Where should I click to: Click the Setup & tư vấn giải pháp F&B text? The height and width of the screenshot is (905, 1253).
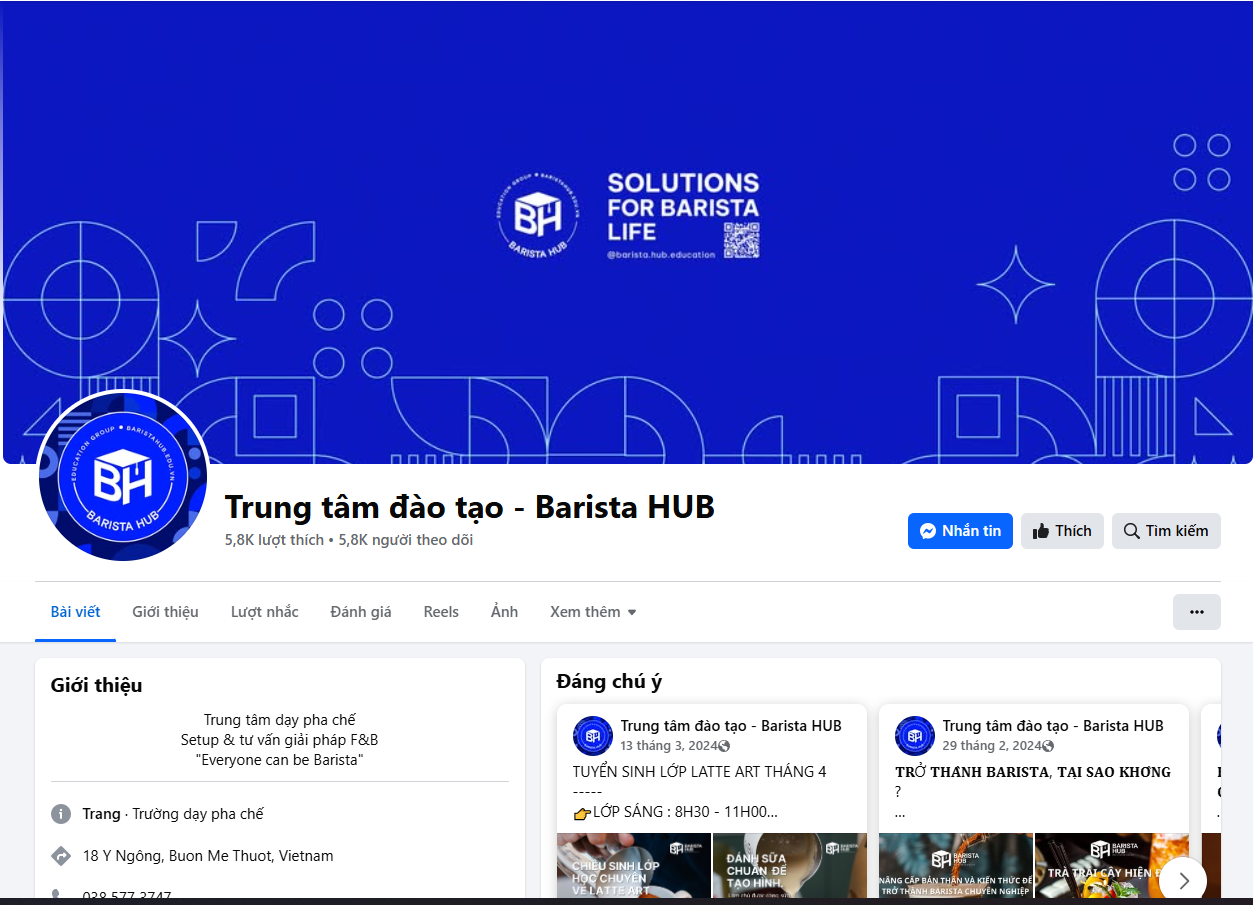click(x=280, y=740)
